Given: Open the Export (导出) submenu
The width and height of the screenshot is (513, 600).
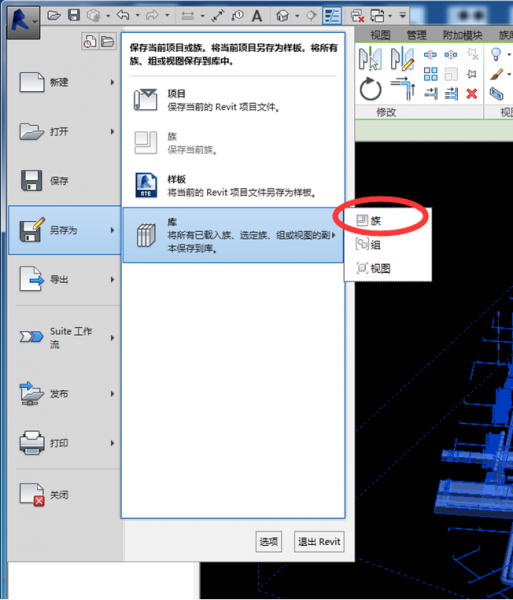Looking at the screenshot, I should (x=64, y=279).
